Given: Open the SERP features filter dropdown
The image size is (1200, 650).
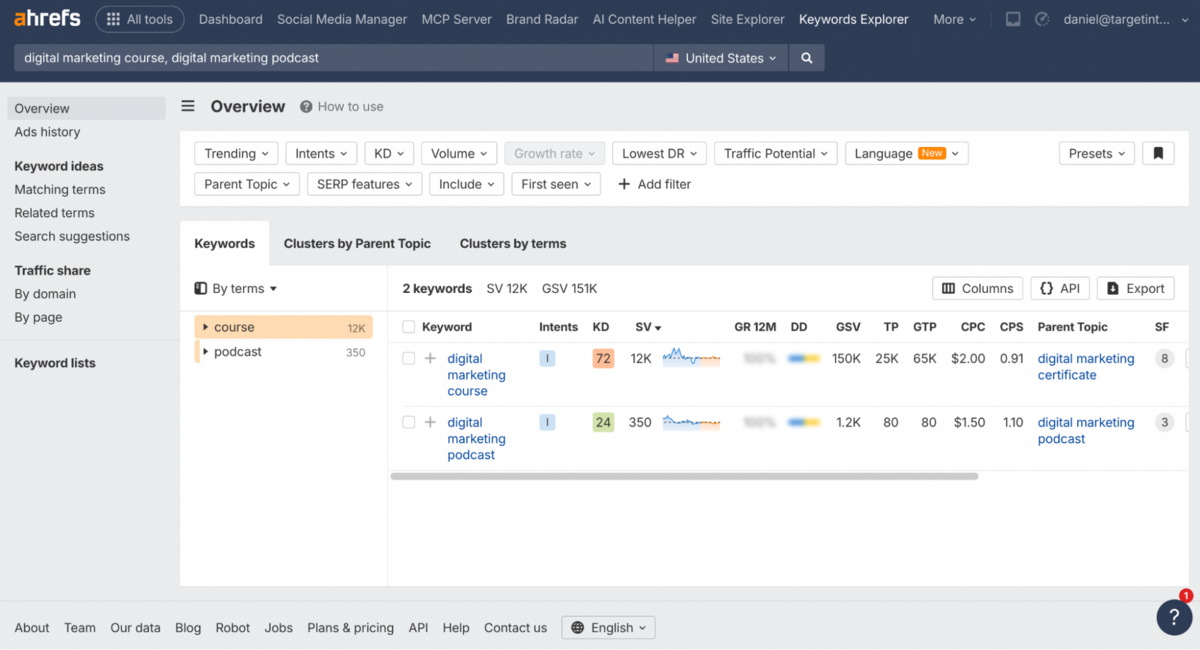Looking at the screenshot, I should 364,184.
